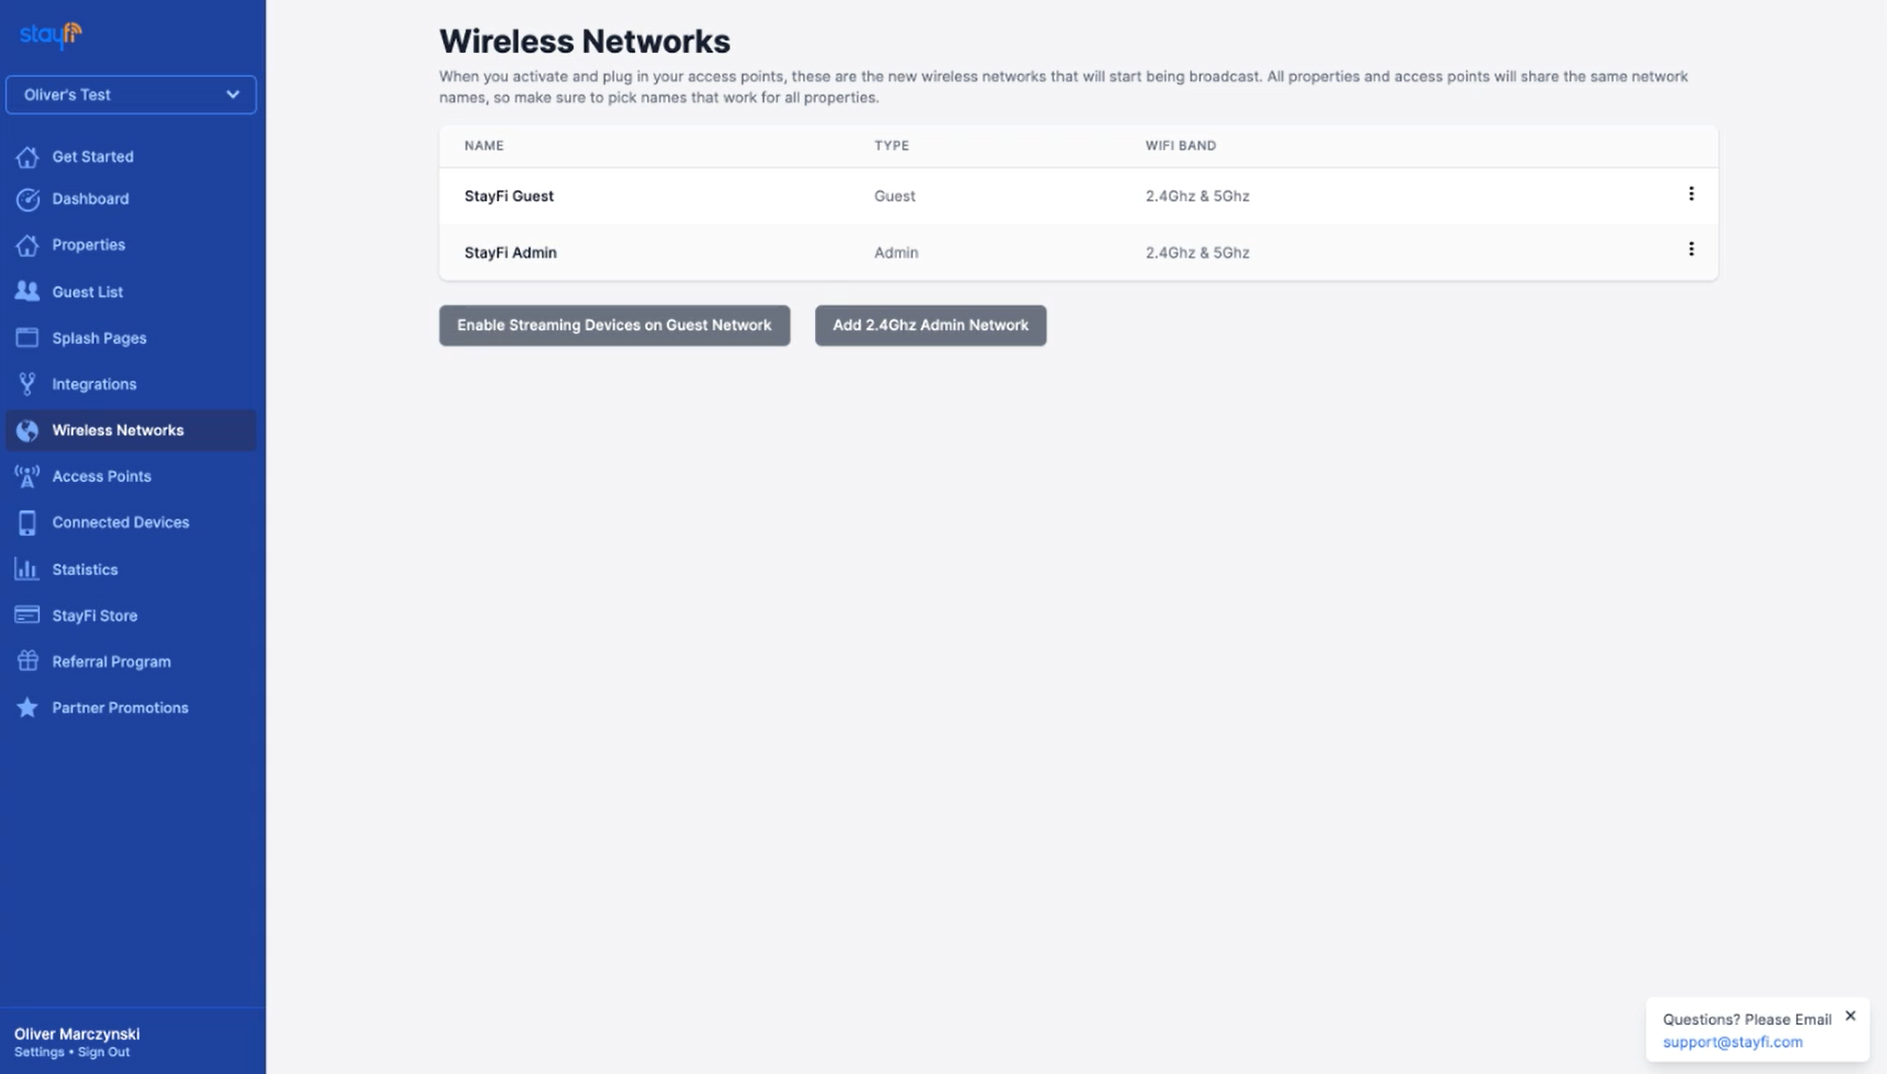The width and height of the screenshot is (1887, 1074).
Task: Select the Partner Promotions star icon
Action: 27,707
